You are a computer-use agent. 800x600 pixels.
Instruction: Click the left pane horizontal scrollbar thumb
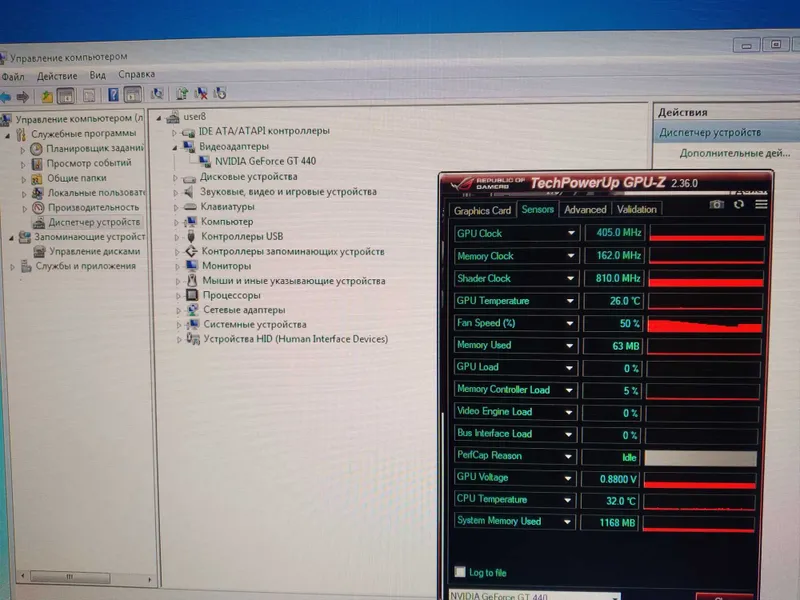[x=70, y=577]
